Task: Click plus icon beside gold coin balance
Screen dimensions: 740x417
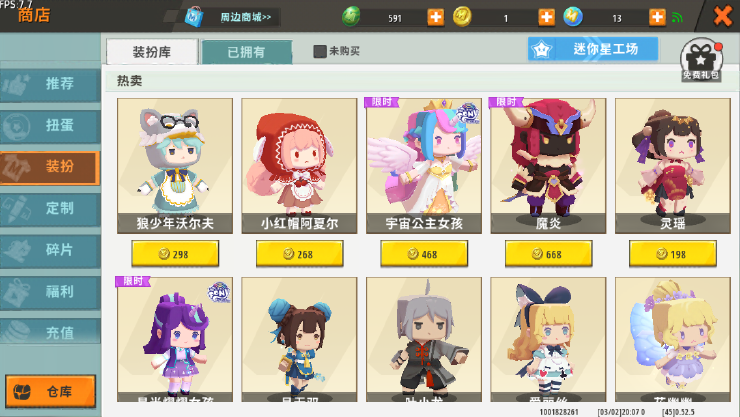Action: 547,17
